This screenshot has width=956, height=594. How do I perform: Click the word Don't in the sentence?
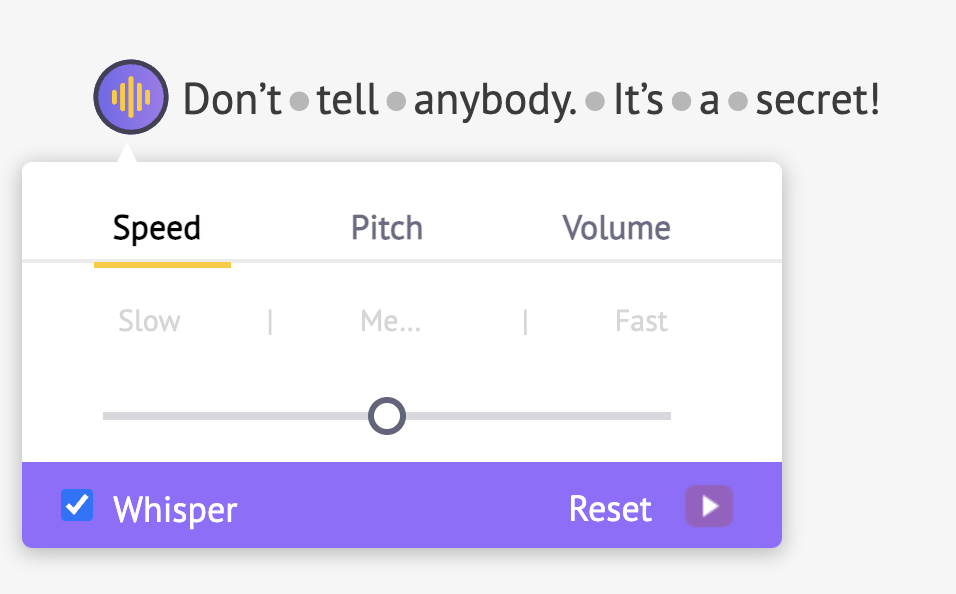[232, 100]
